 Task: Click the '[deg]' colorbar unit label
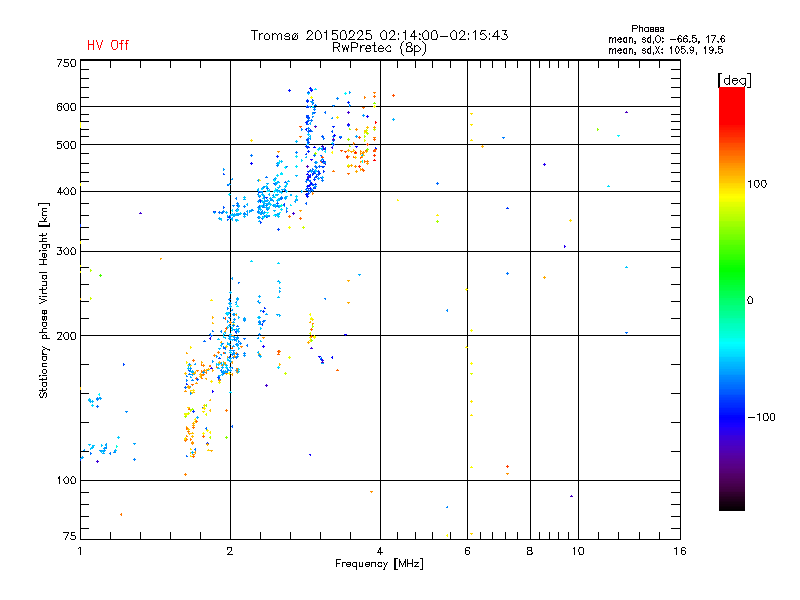(734, 80)
